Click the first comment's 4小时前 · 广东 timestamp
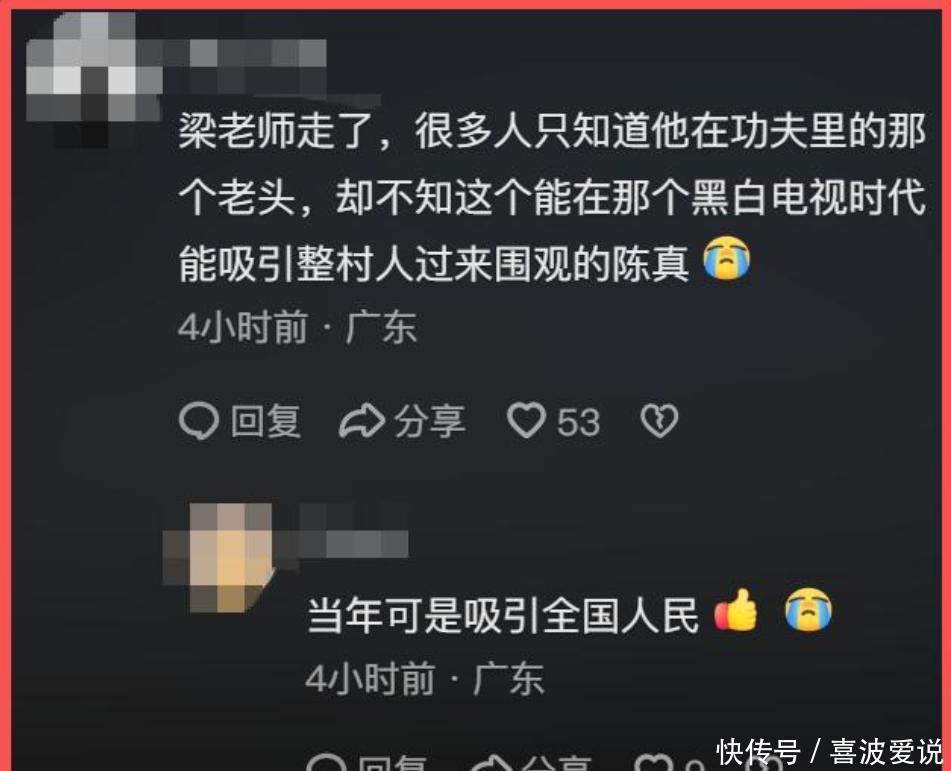 tap(298, 328)
